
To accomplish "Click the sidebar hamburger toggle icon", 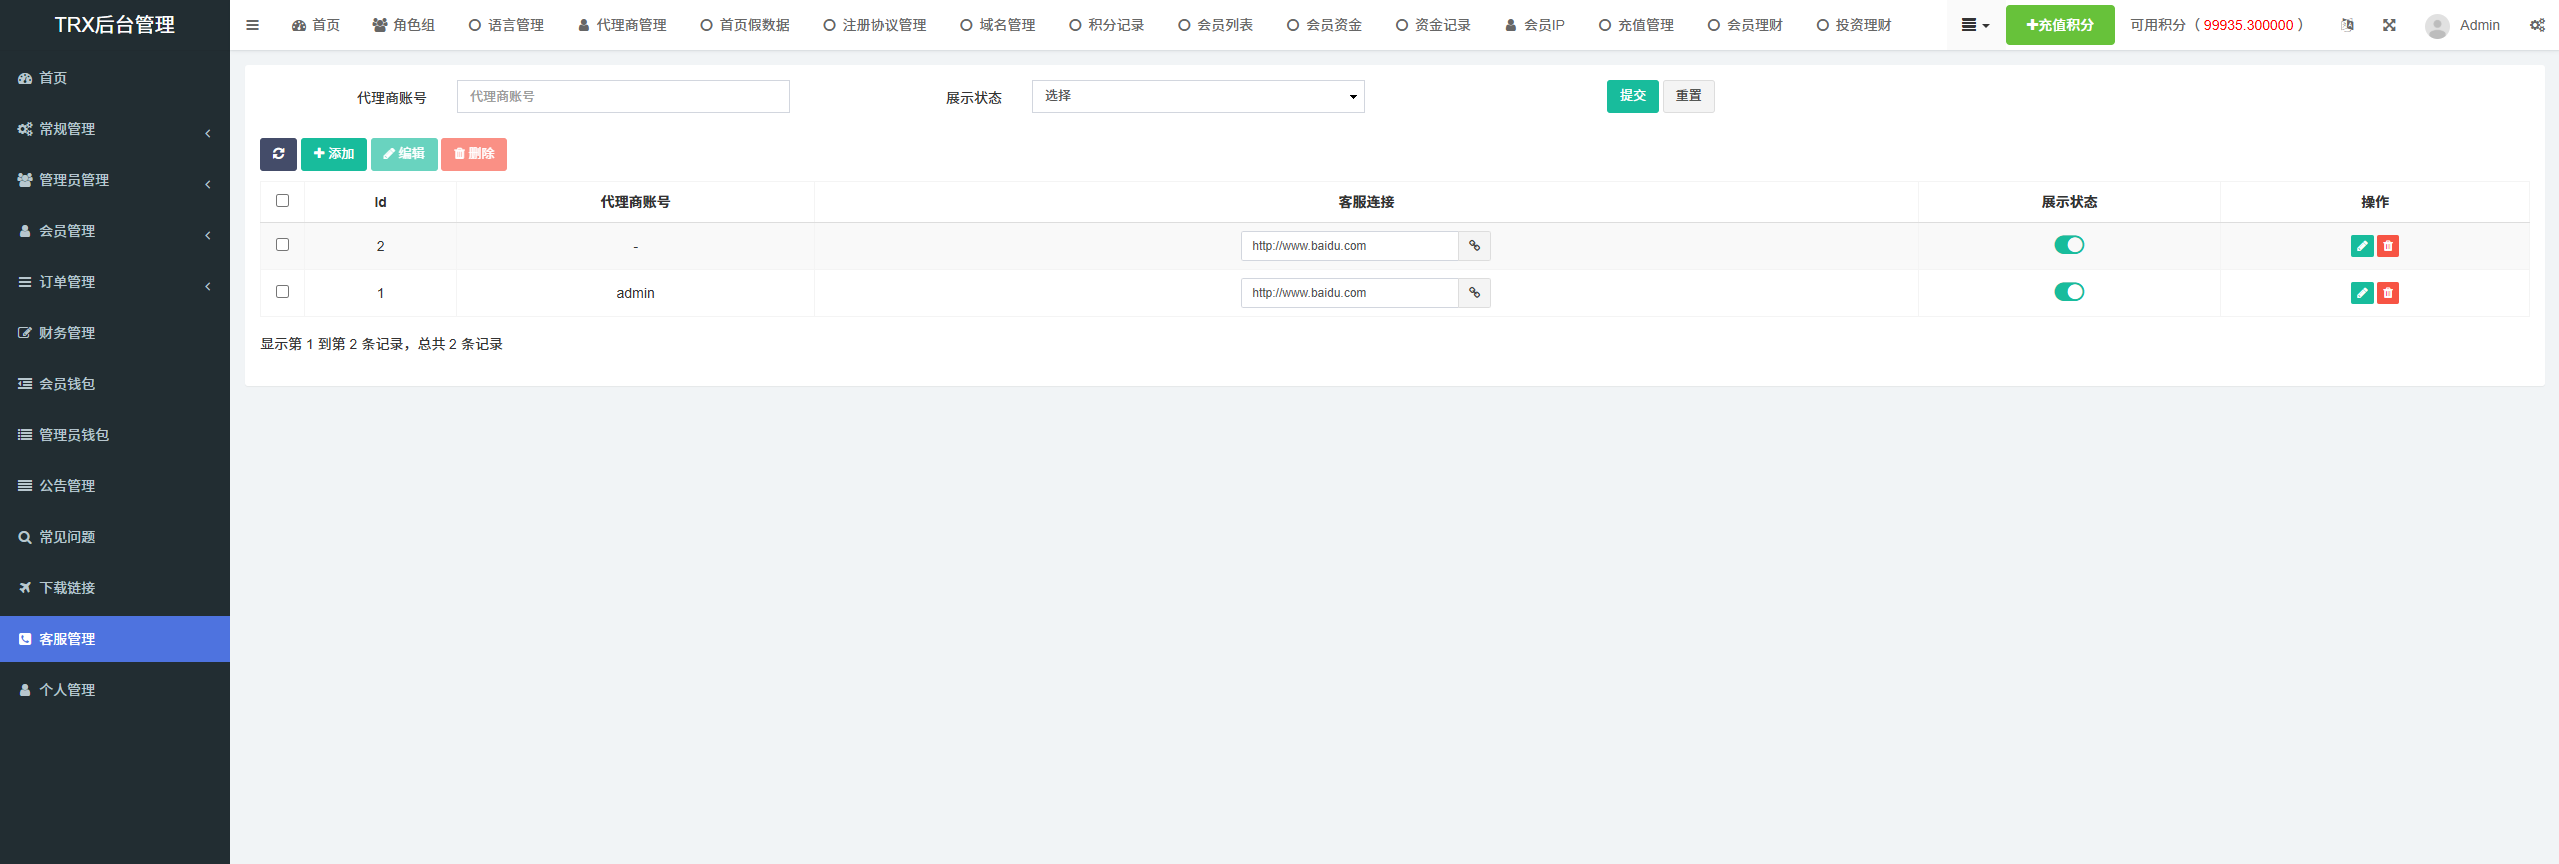I will [x=252, y=25].
